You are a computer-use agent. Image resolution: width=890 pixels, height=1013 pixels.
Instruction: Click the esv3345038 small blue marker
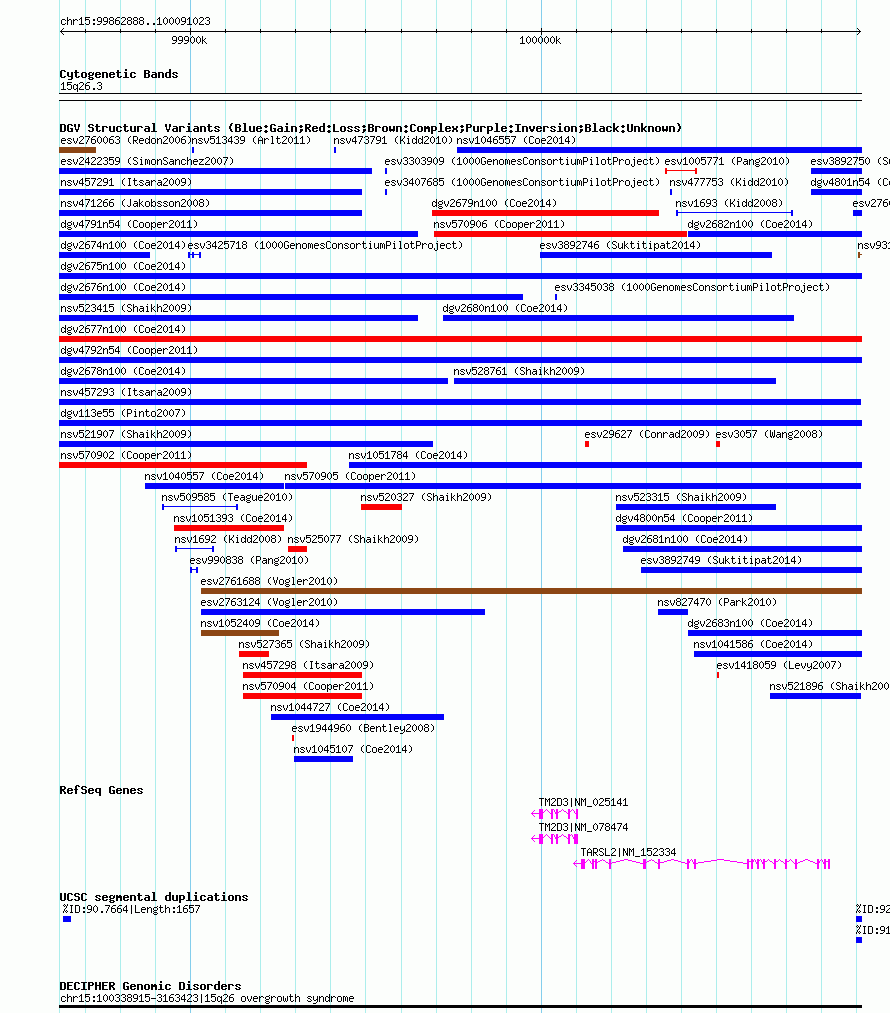555,297
